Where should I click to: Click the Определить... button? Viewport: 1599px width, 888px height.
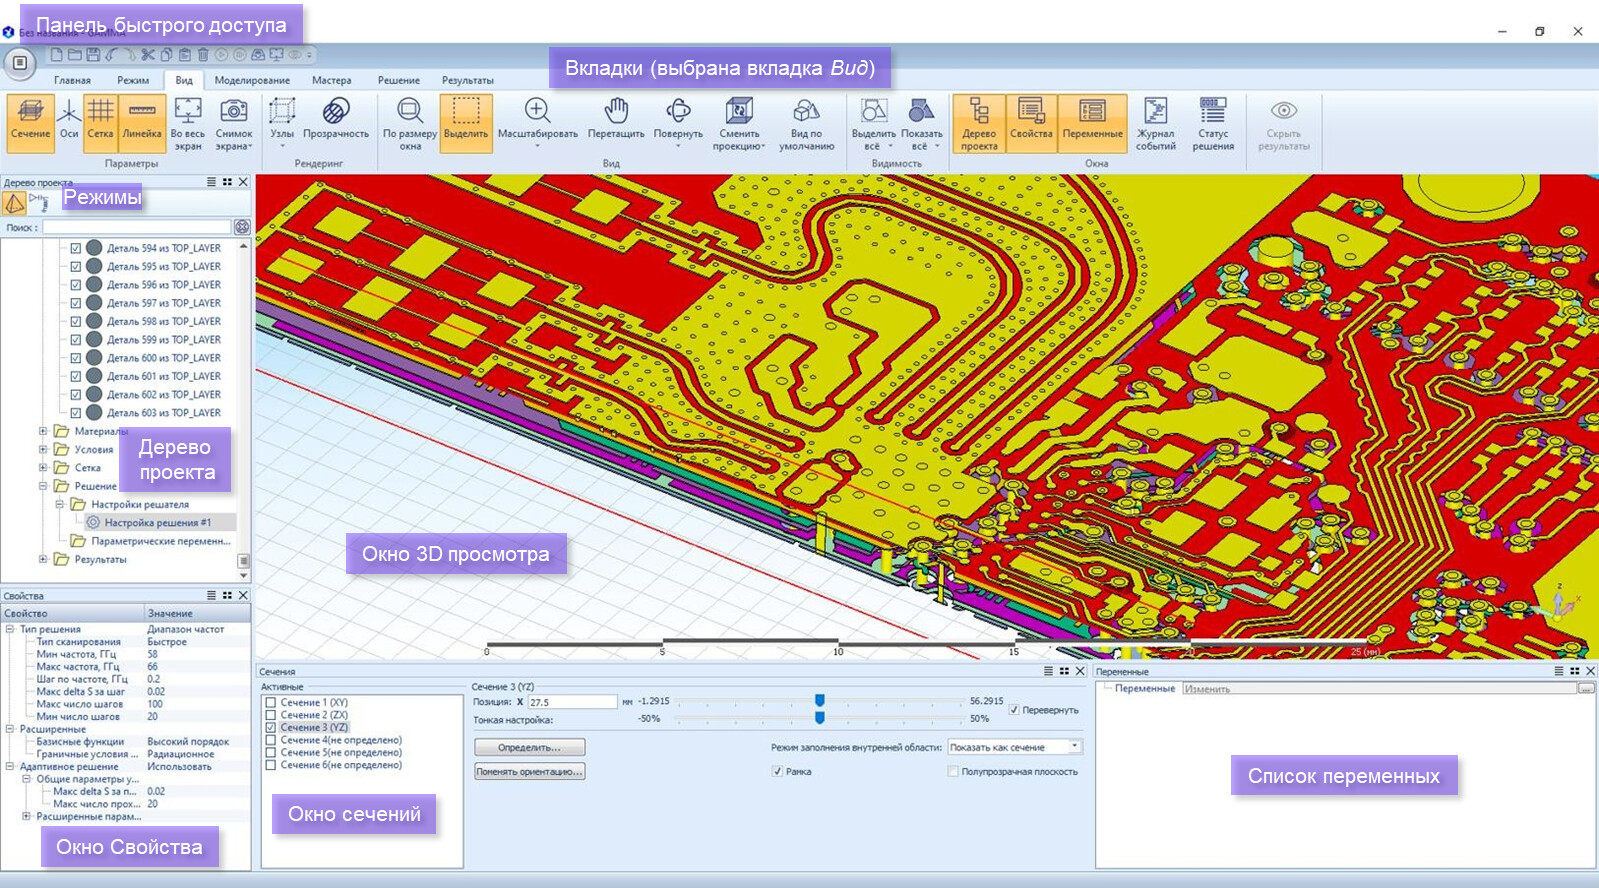(529, 748)
